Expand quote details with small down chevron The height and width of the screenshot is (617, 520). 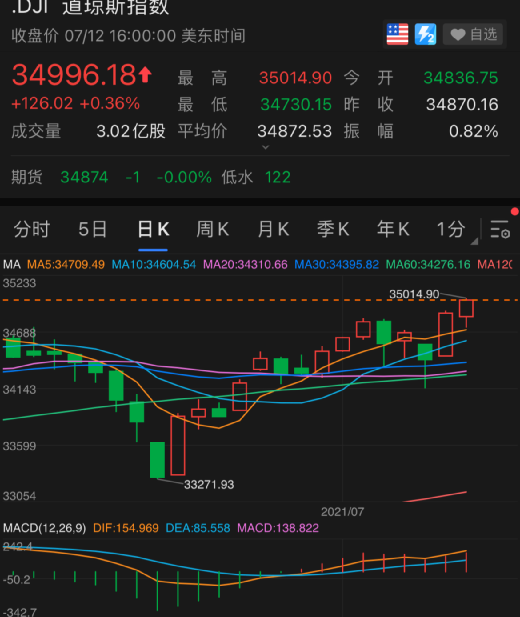(x=266, y=147)
